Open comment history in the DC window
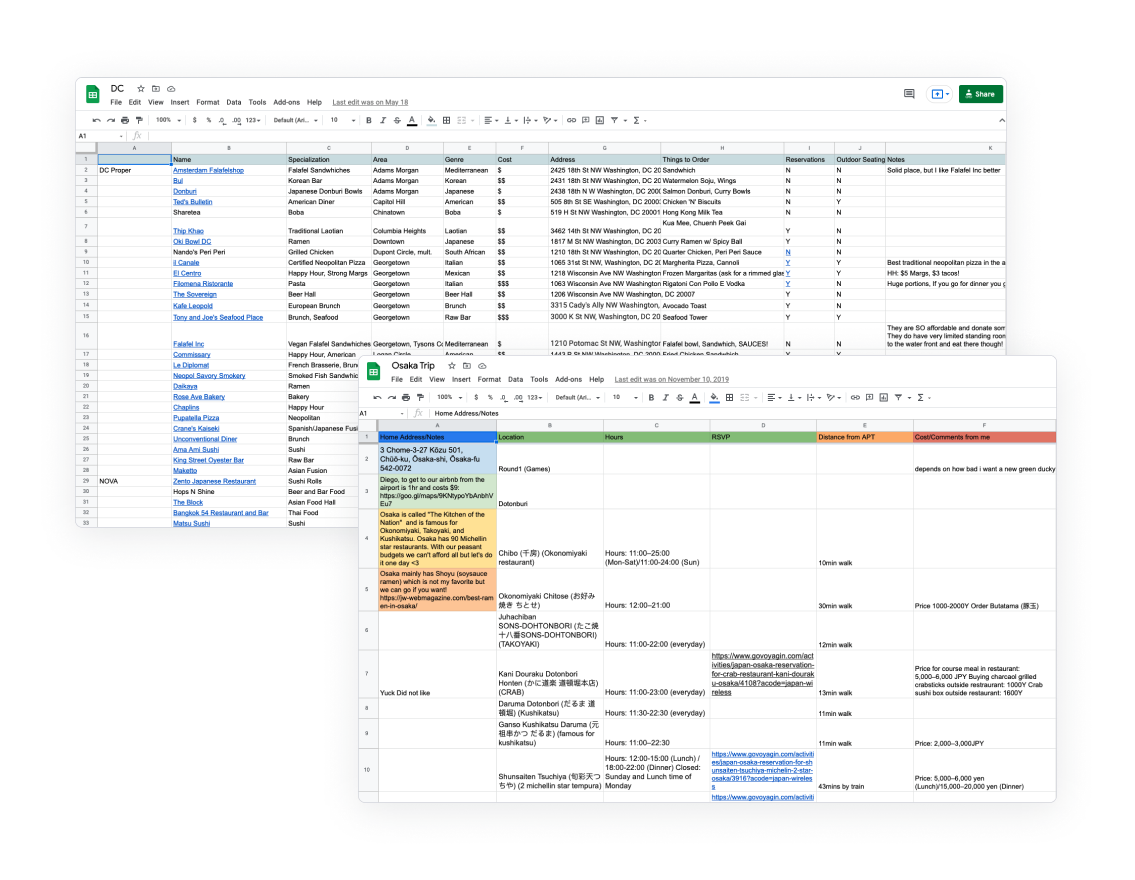 pyautogui.click(x=909, y=94)
